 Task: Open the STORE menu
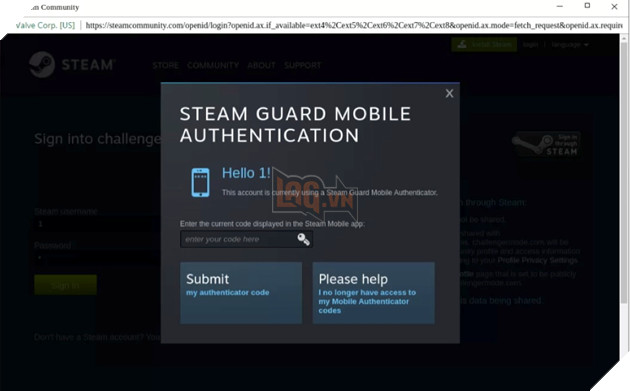166,66
